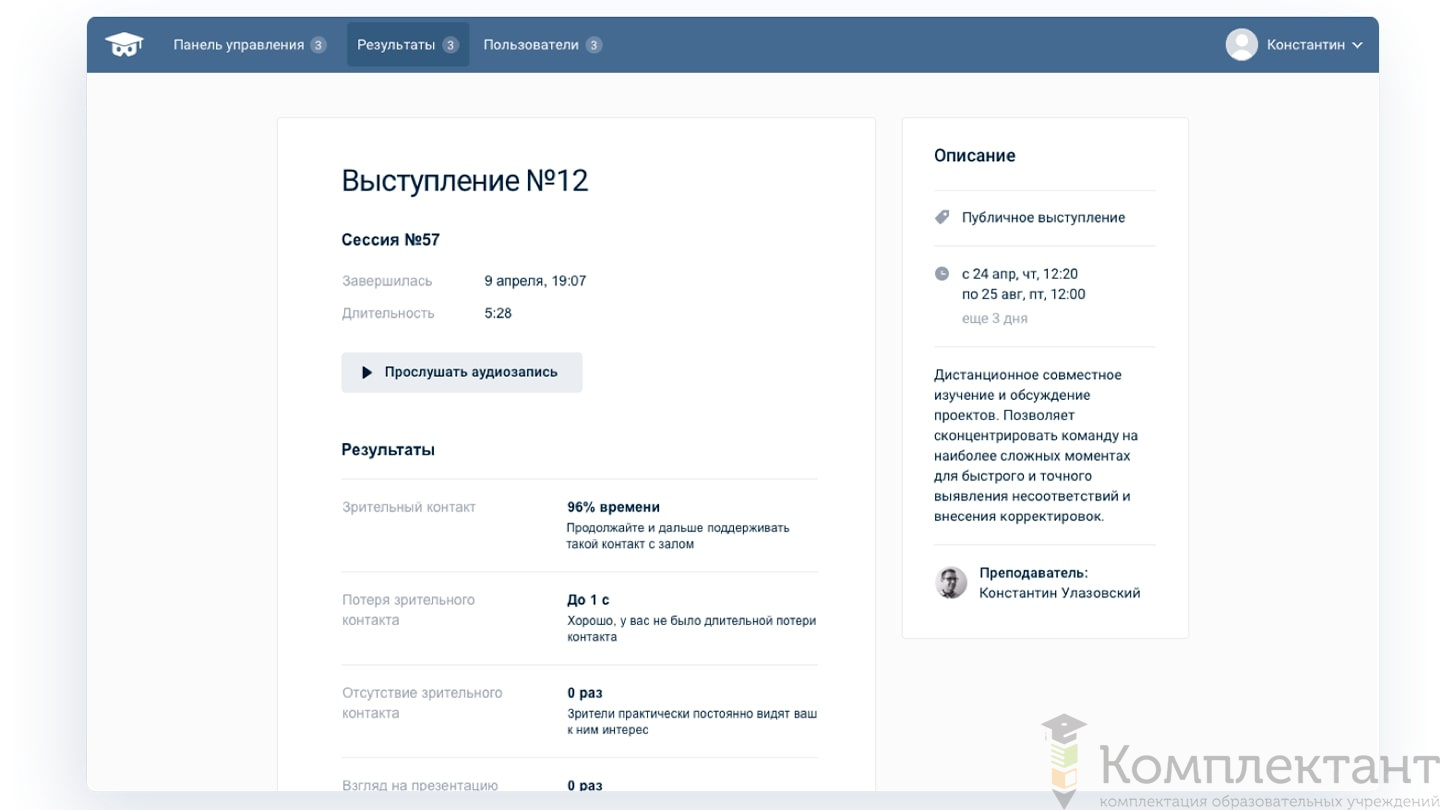The width and height of the screenshot is (1440, 810).
Task: Click the Выступление №12 heading
Action: (x=465, y=181)
